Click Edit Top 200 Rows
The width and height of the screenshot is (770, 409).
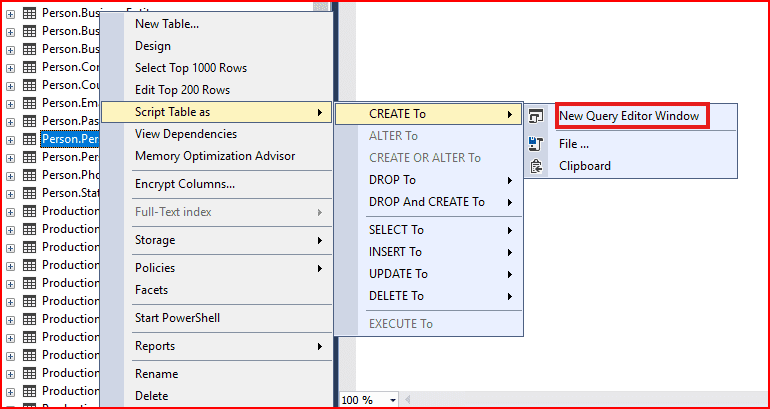coord(182,90)
